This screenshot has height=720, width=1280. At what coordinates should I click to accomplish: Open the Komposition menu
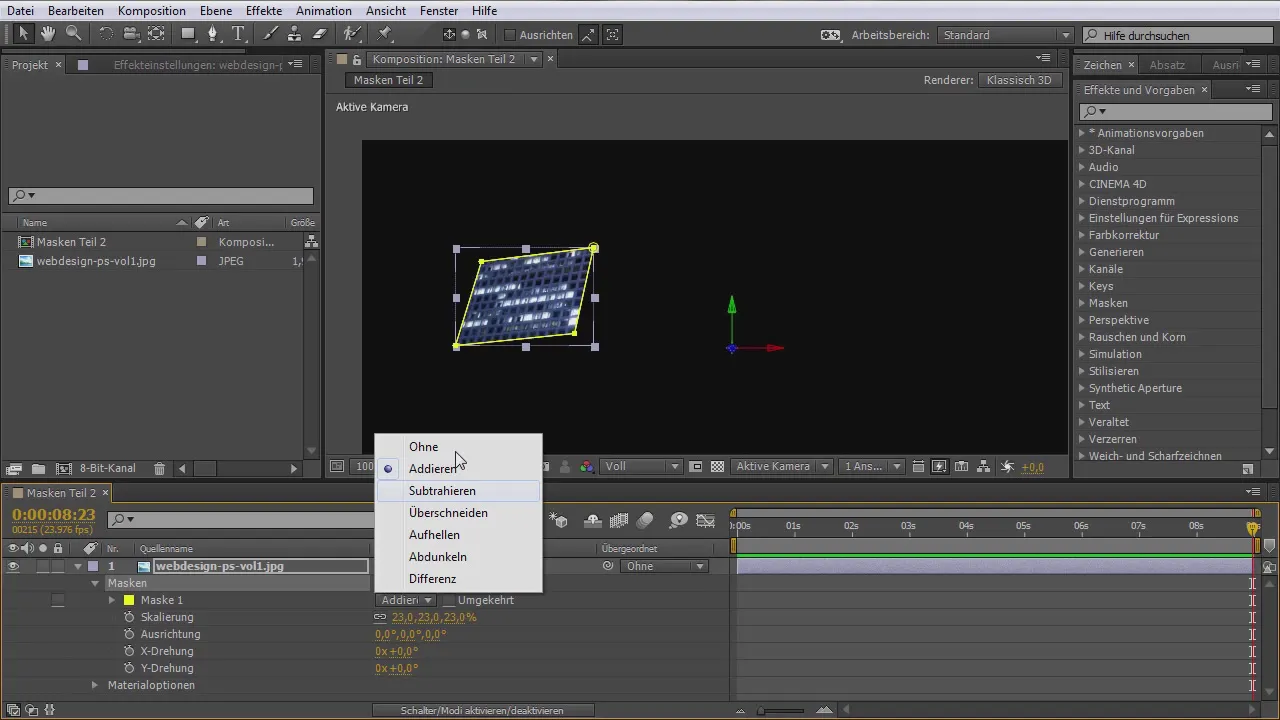coord(151,11)
